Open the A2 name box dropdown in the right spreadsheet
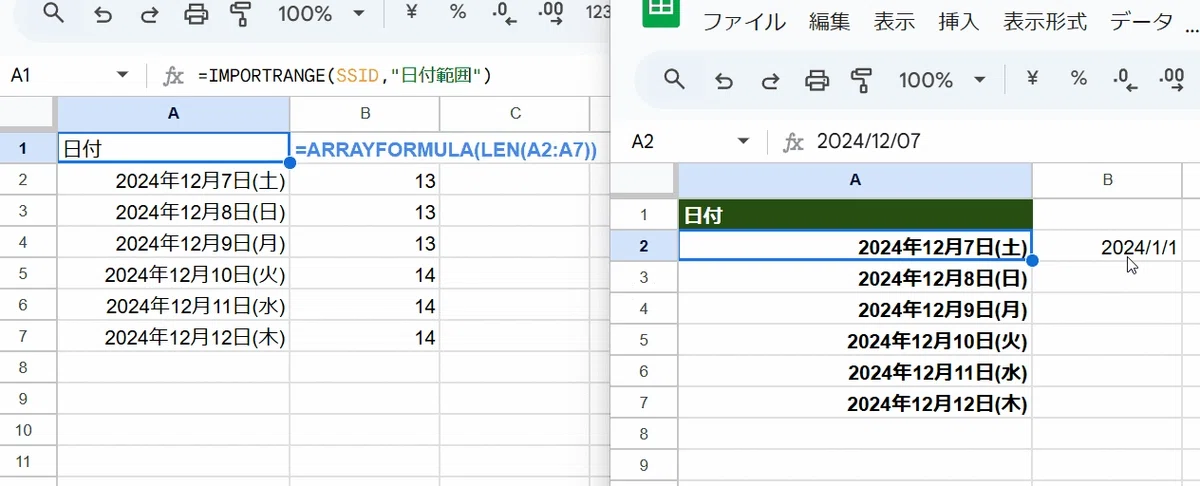 pos(743,142)
